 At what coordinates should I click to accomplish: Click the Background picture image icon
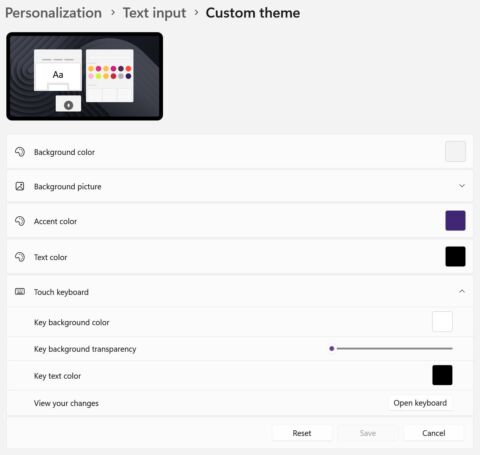(x=20, y=186)
